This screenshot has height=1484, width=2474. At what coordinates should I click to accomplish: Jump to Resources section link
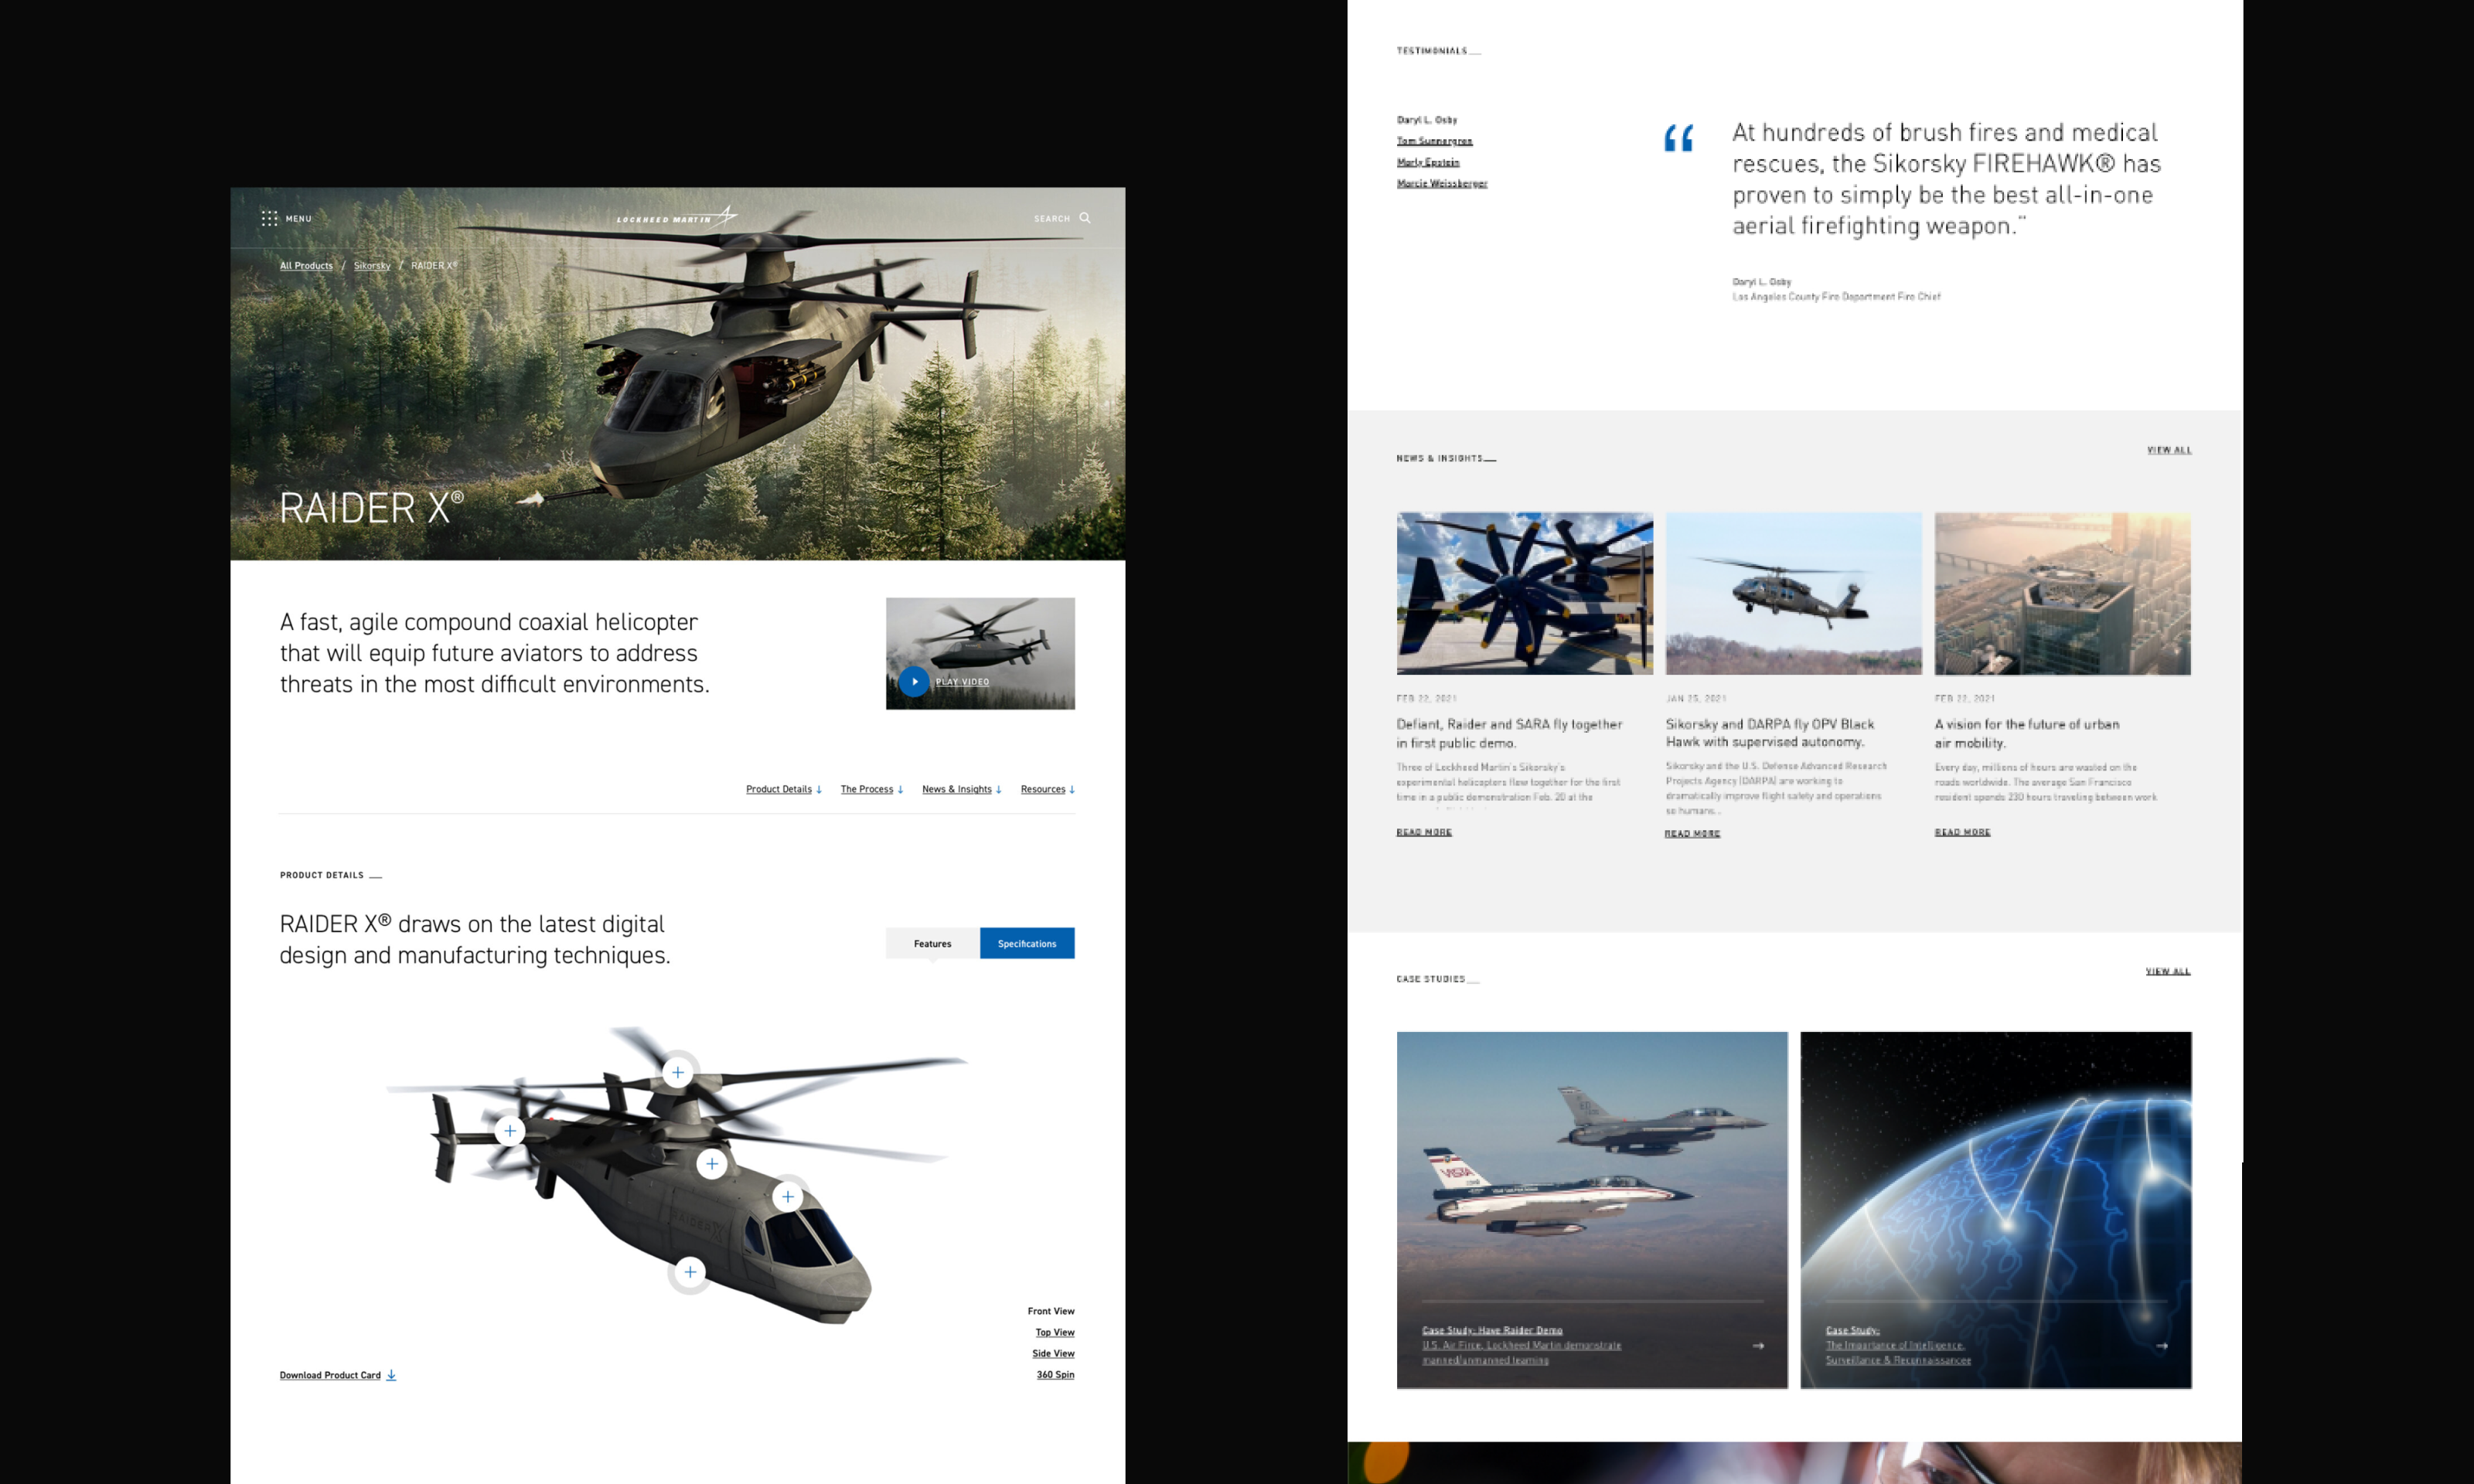click(x=1043, y=789)
